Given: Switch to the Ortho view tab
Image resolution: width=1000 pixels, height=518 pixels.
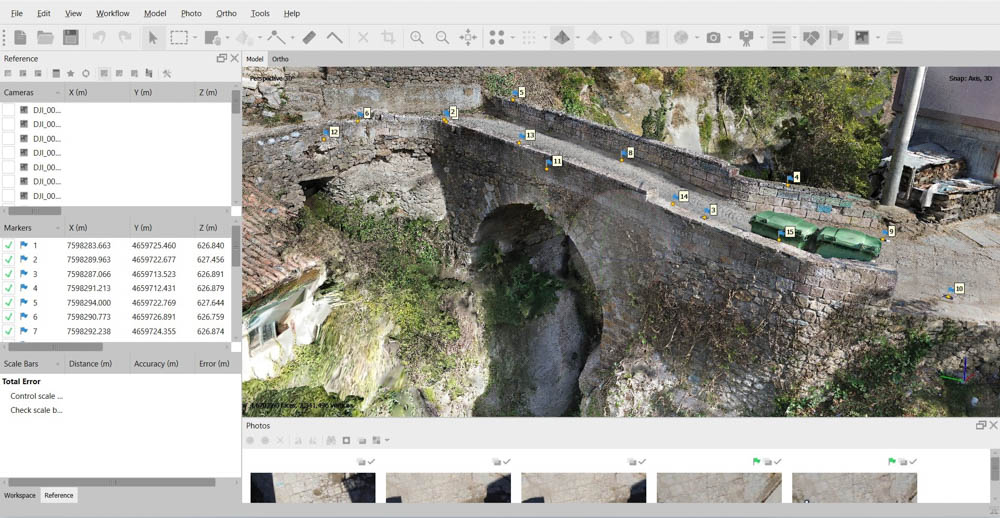Looking at the screenshot, I should 280,59.
